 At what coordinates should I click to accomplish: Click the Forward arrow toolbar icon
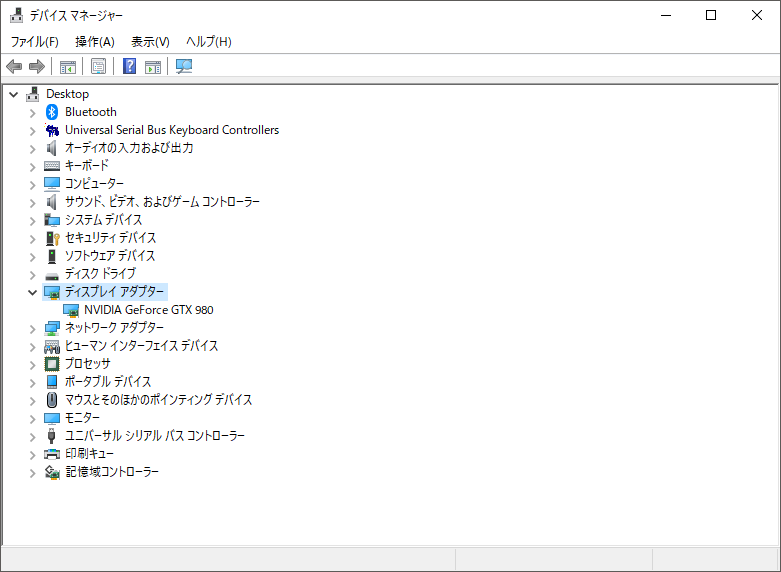click(x=37, y=66)
